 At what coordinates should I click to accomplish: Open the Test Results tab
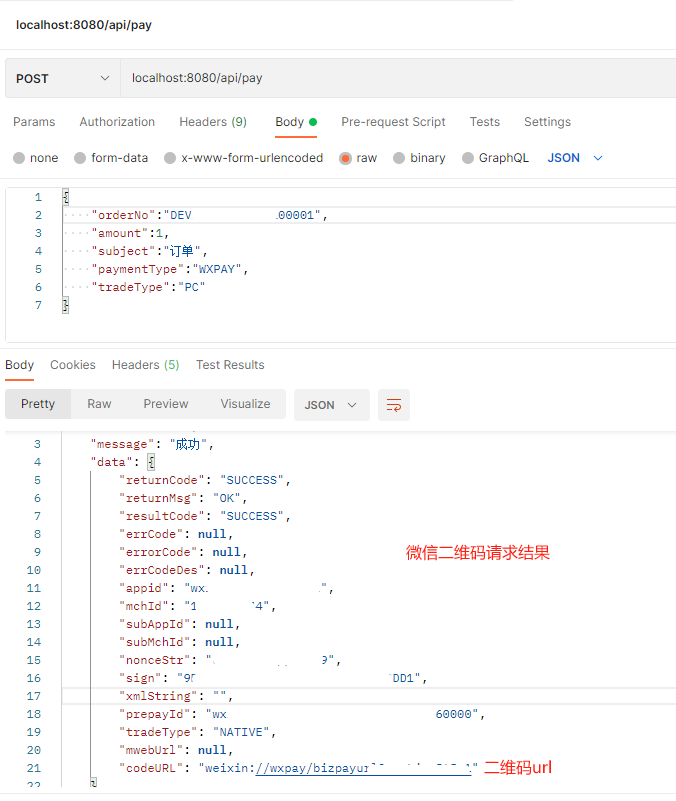pos(230,365)
